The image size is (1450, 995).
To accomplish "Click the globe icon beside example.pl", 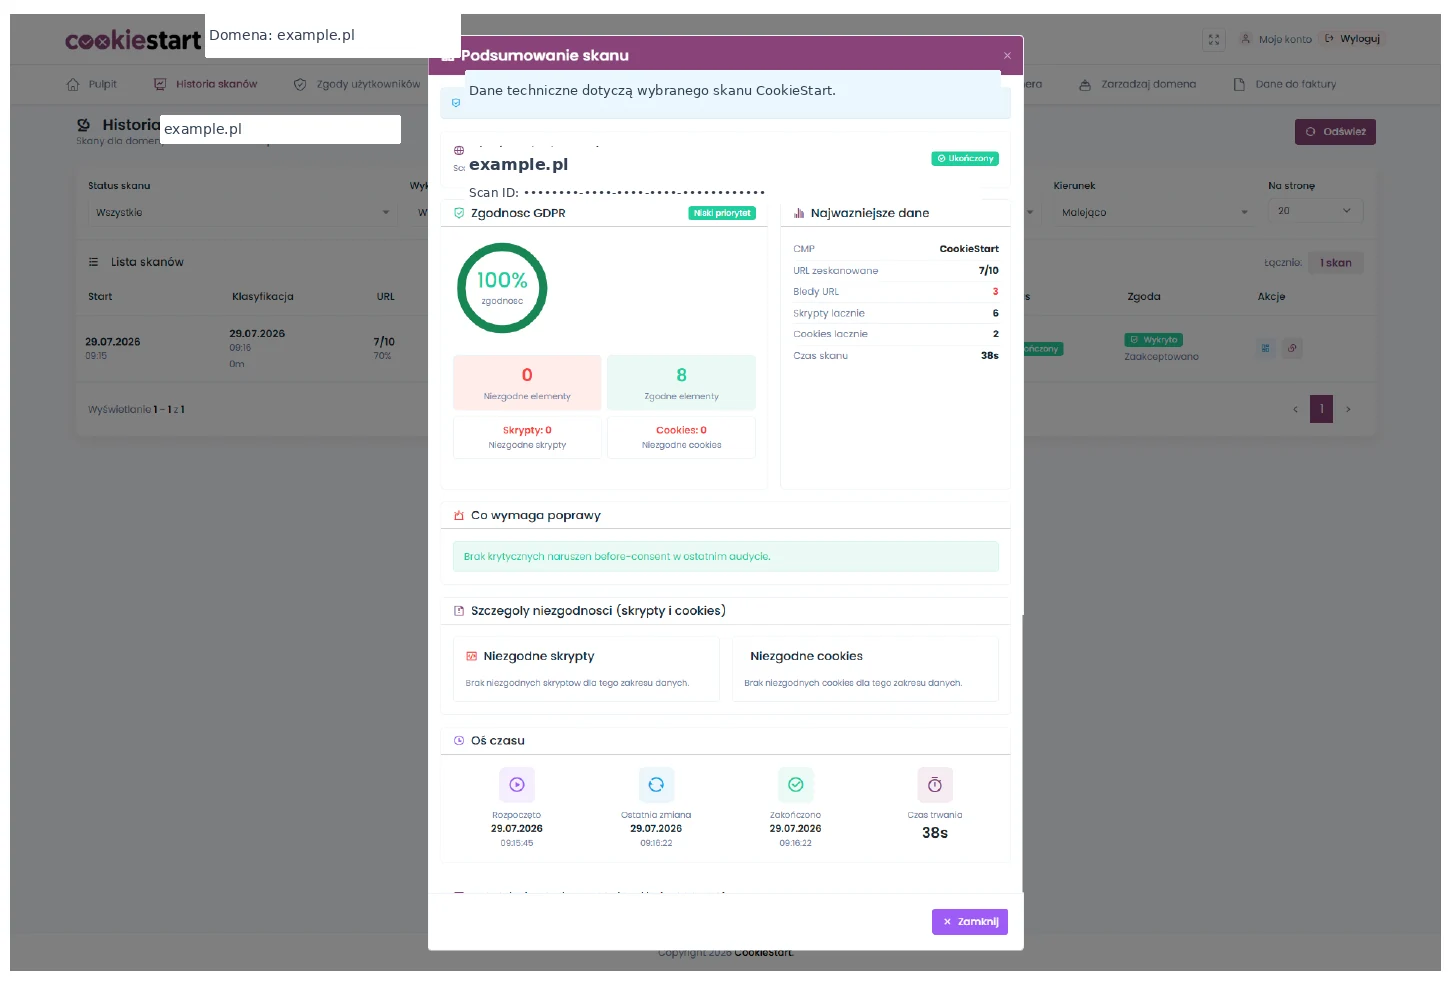I will pos(459,151).
